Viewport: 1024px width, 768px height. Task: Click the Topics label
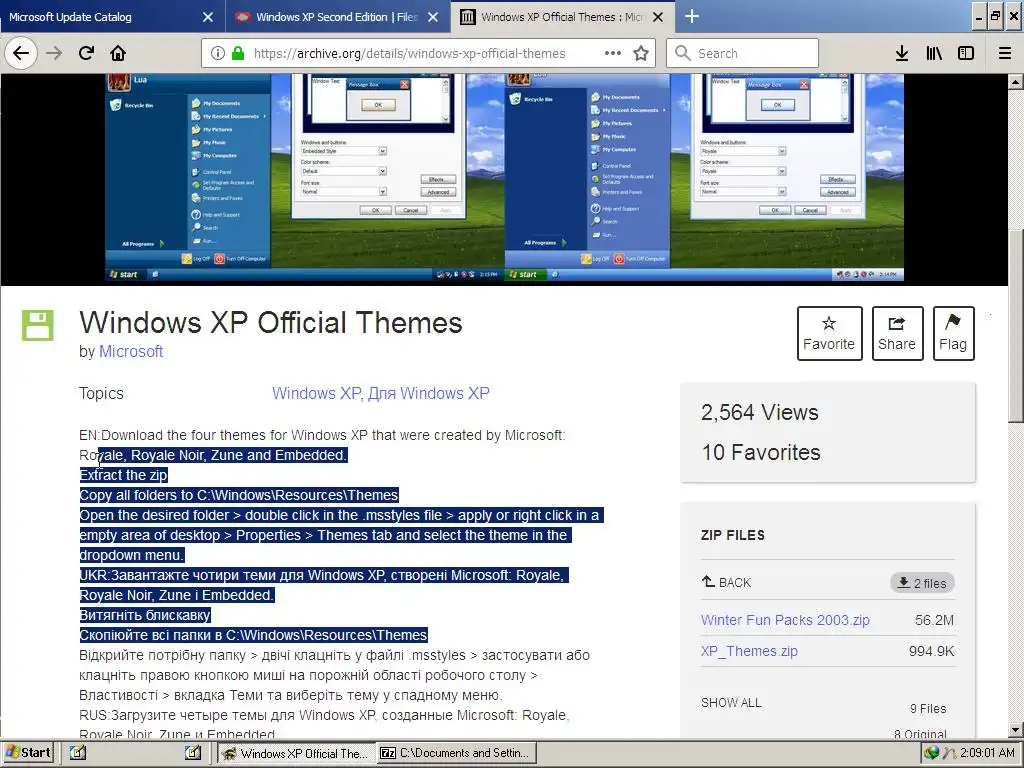[x=101, y=393]
